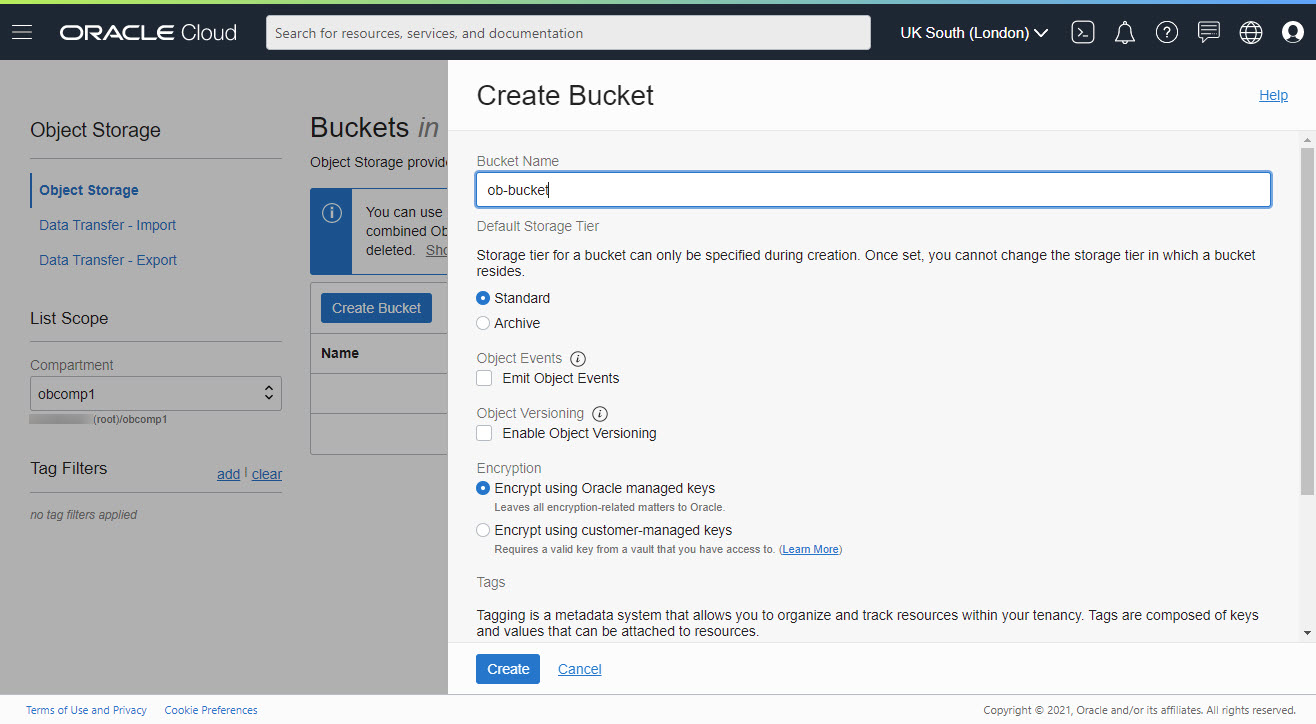The image size is (1316, 724).
Task: Click the Object Events info icon
Action: tap(578, 358)
